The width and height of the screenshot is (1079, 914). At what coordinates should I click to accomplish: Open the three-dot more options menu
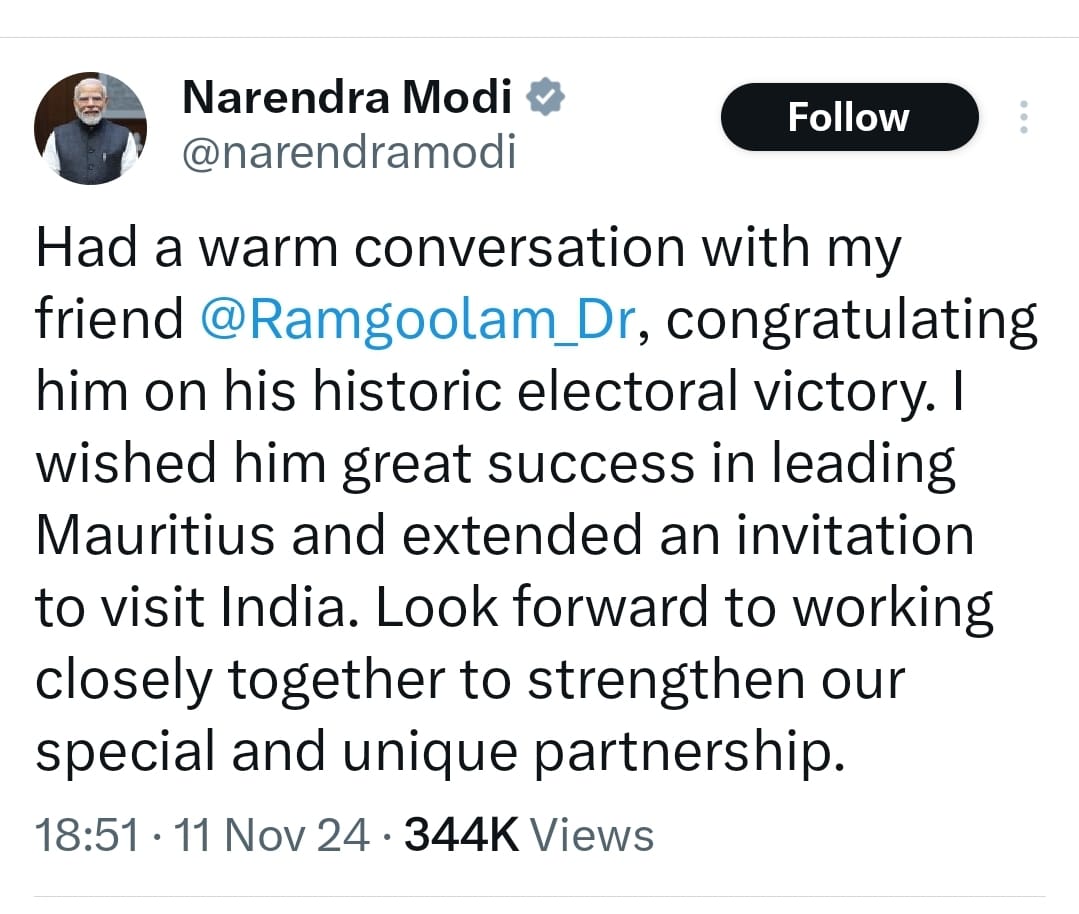tap(1023, 117)
